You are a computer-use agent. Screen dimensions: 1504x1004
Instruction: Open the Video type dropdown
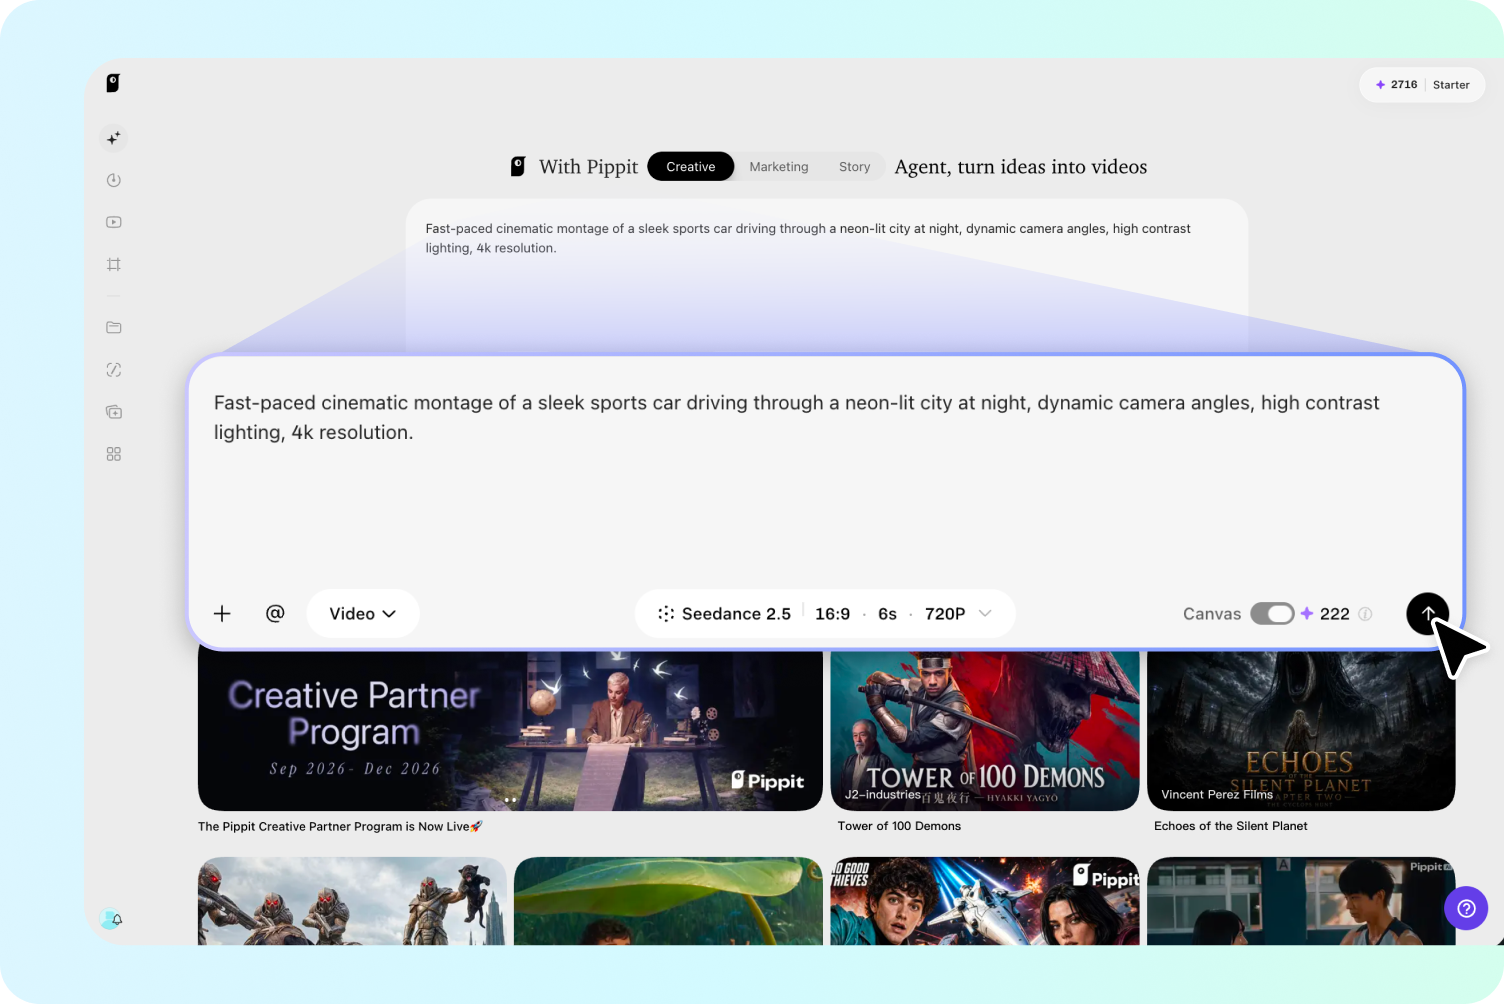(x=362, y=614)
